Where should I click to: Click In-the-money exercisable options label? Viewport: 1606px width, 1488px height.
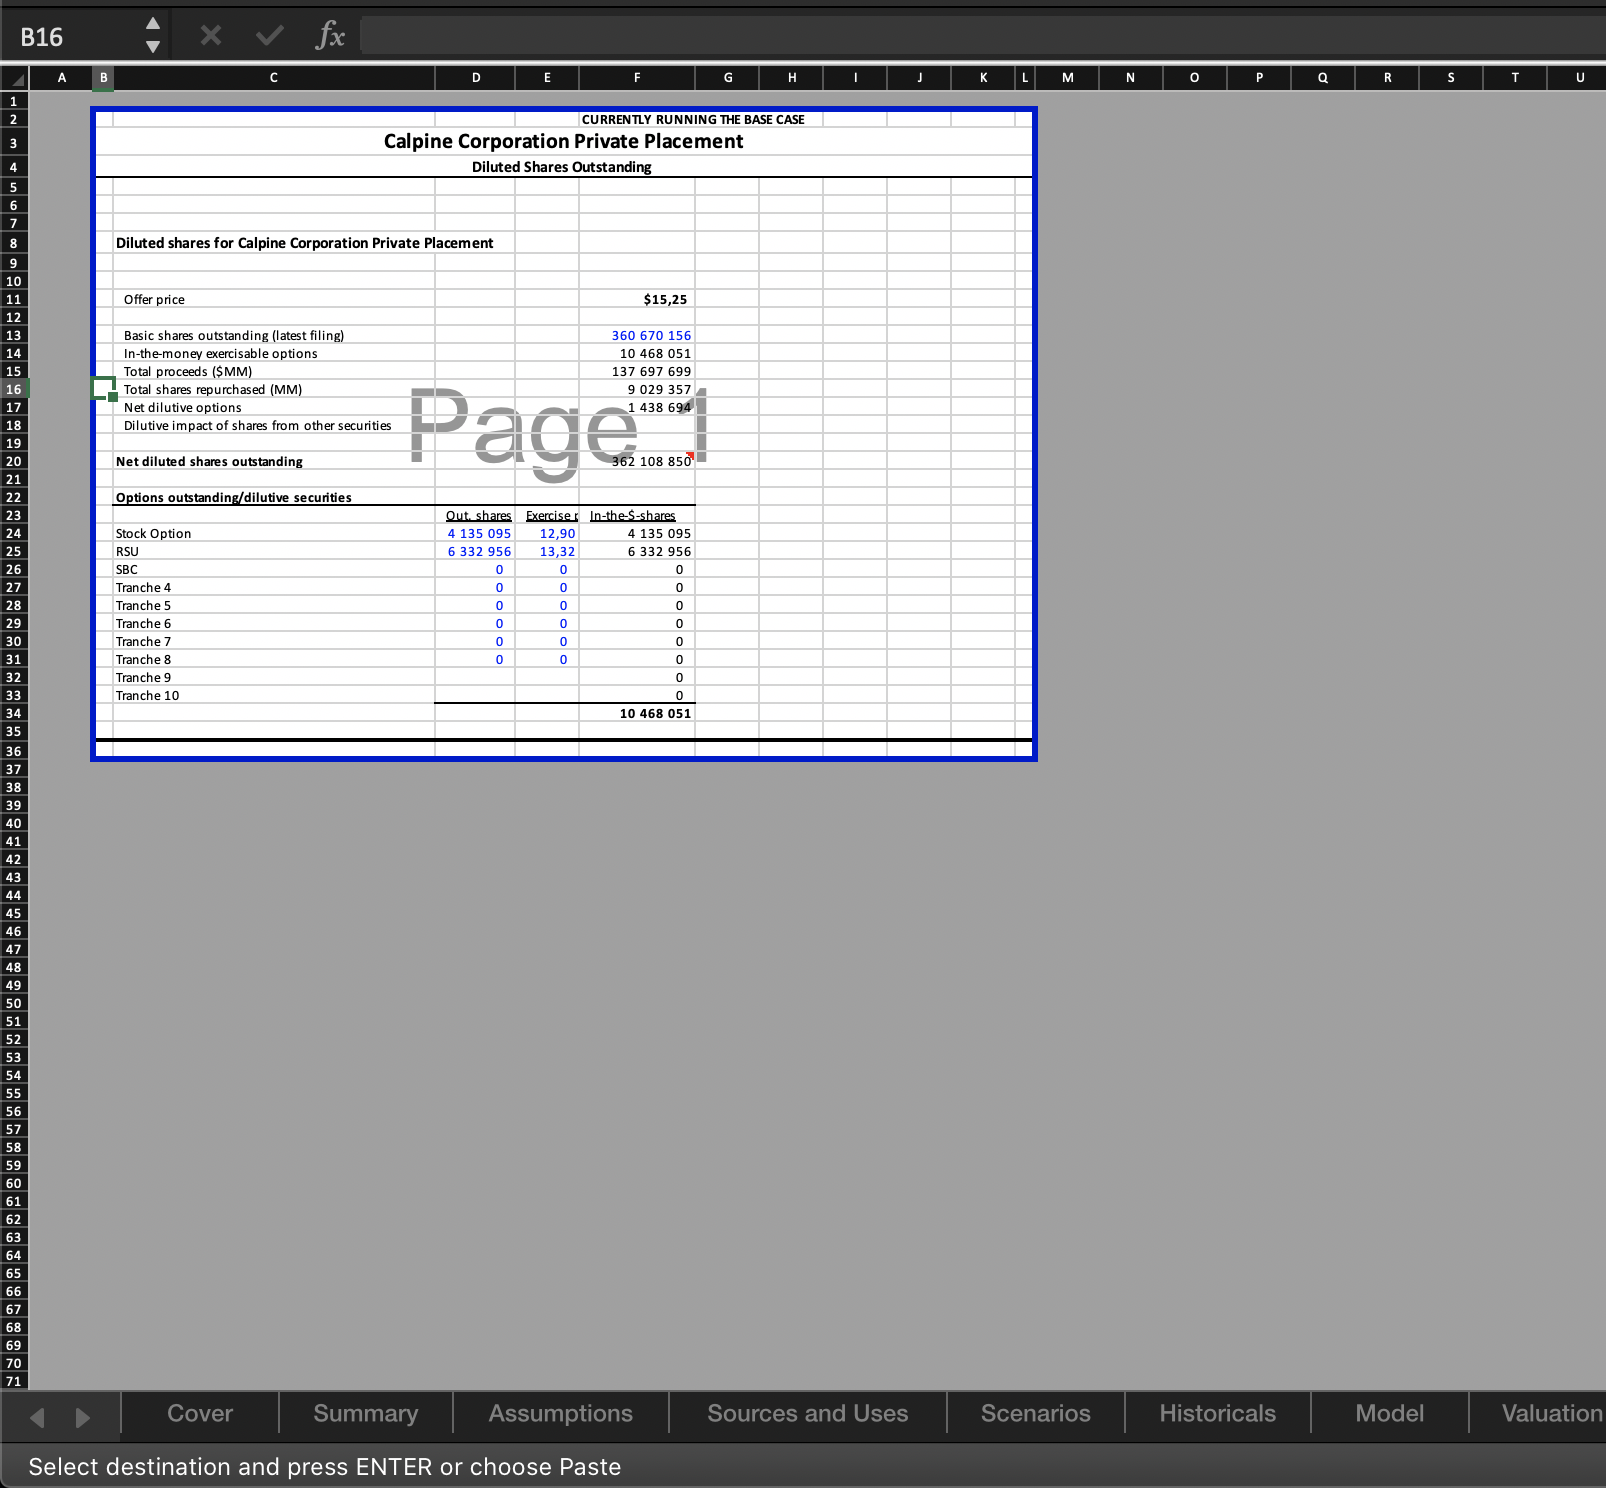[x=220, y=353]
